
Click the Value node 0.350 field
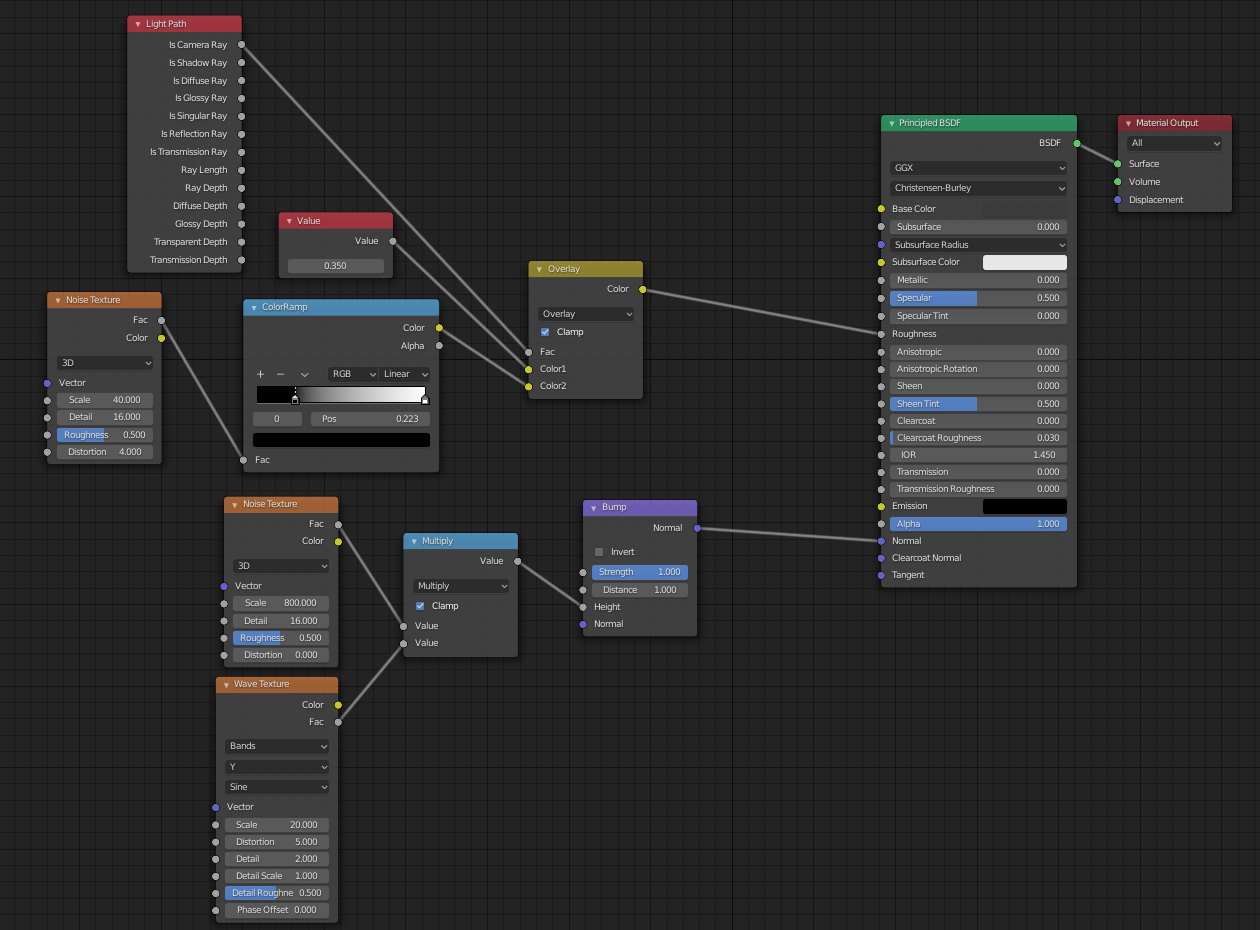[336, 266]
